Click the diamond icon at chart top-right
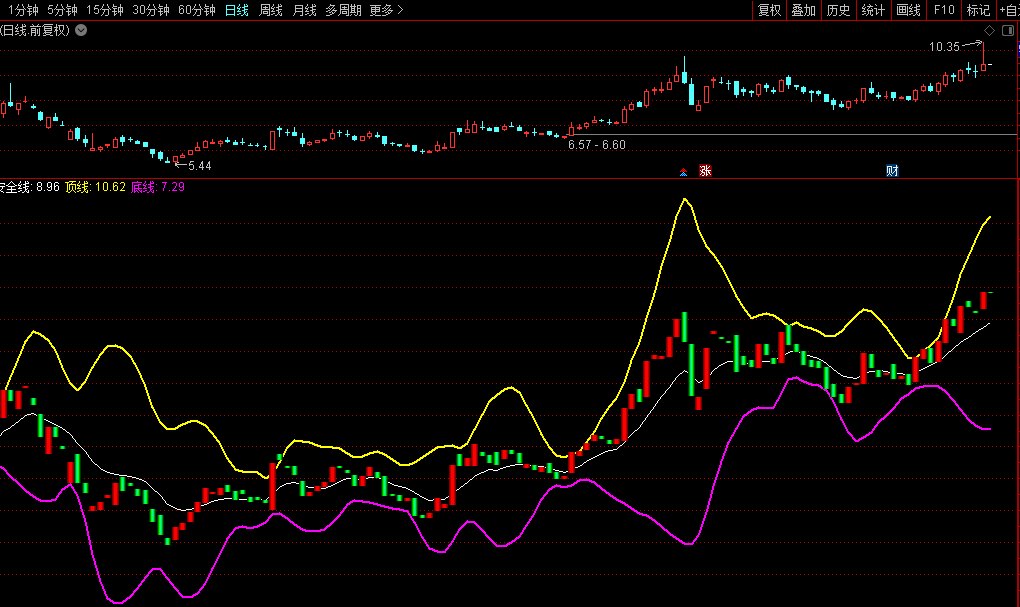 pos(990,31)
